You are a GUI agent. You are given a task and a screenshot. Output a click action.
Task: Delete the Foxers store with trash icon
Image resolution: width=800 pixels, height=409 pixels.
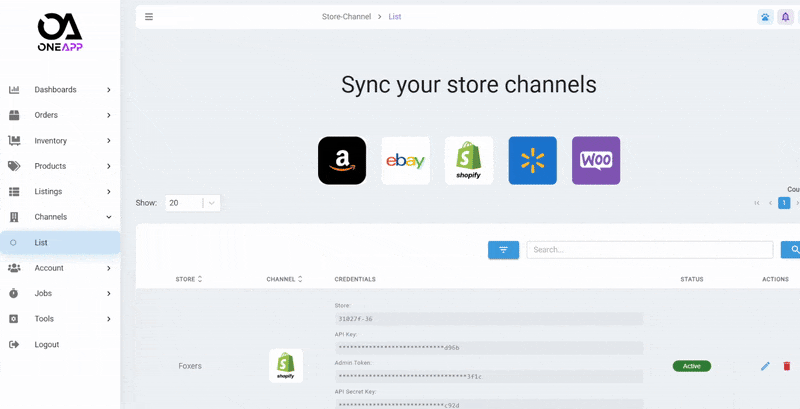click(x=787, y=366)
